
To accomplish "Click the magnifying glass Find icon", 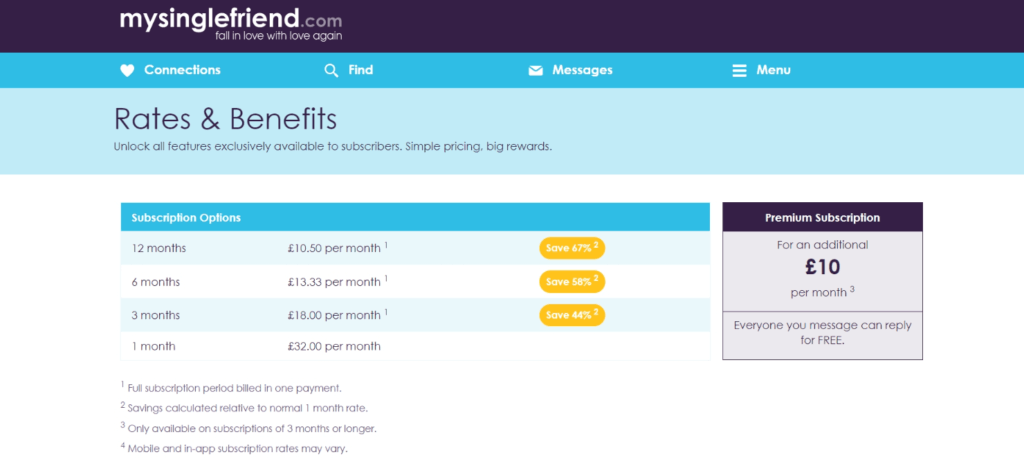I will 331,71.
